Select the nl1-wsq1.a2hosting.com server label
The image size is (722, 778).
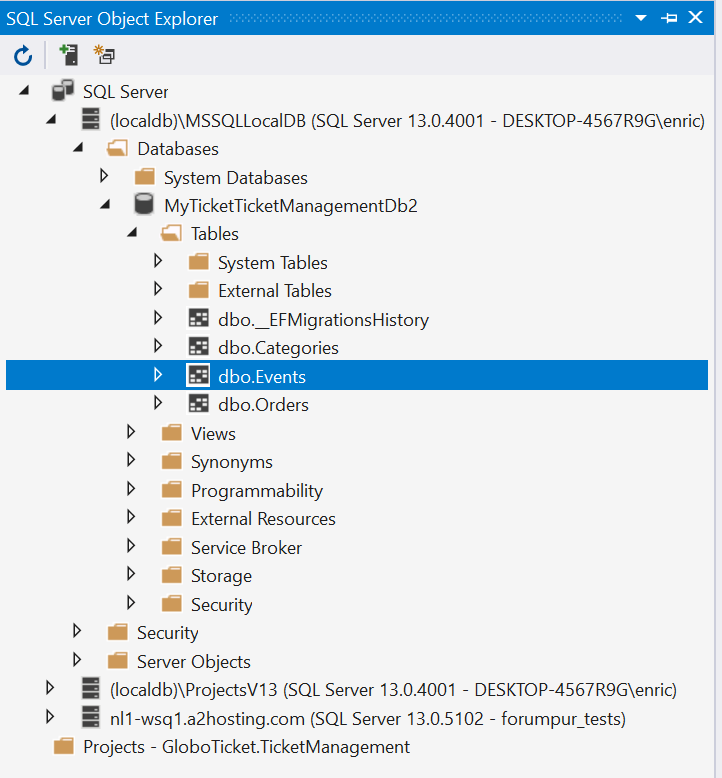pyautogui.click(x=368, y=719)
